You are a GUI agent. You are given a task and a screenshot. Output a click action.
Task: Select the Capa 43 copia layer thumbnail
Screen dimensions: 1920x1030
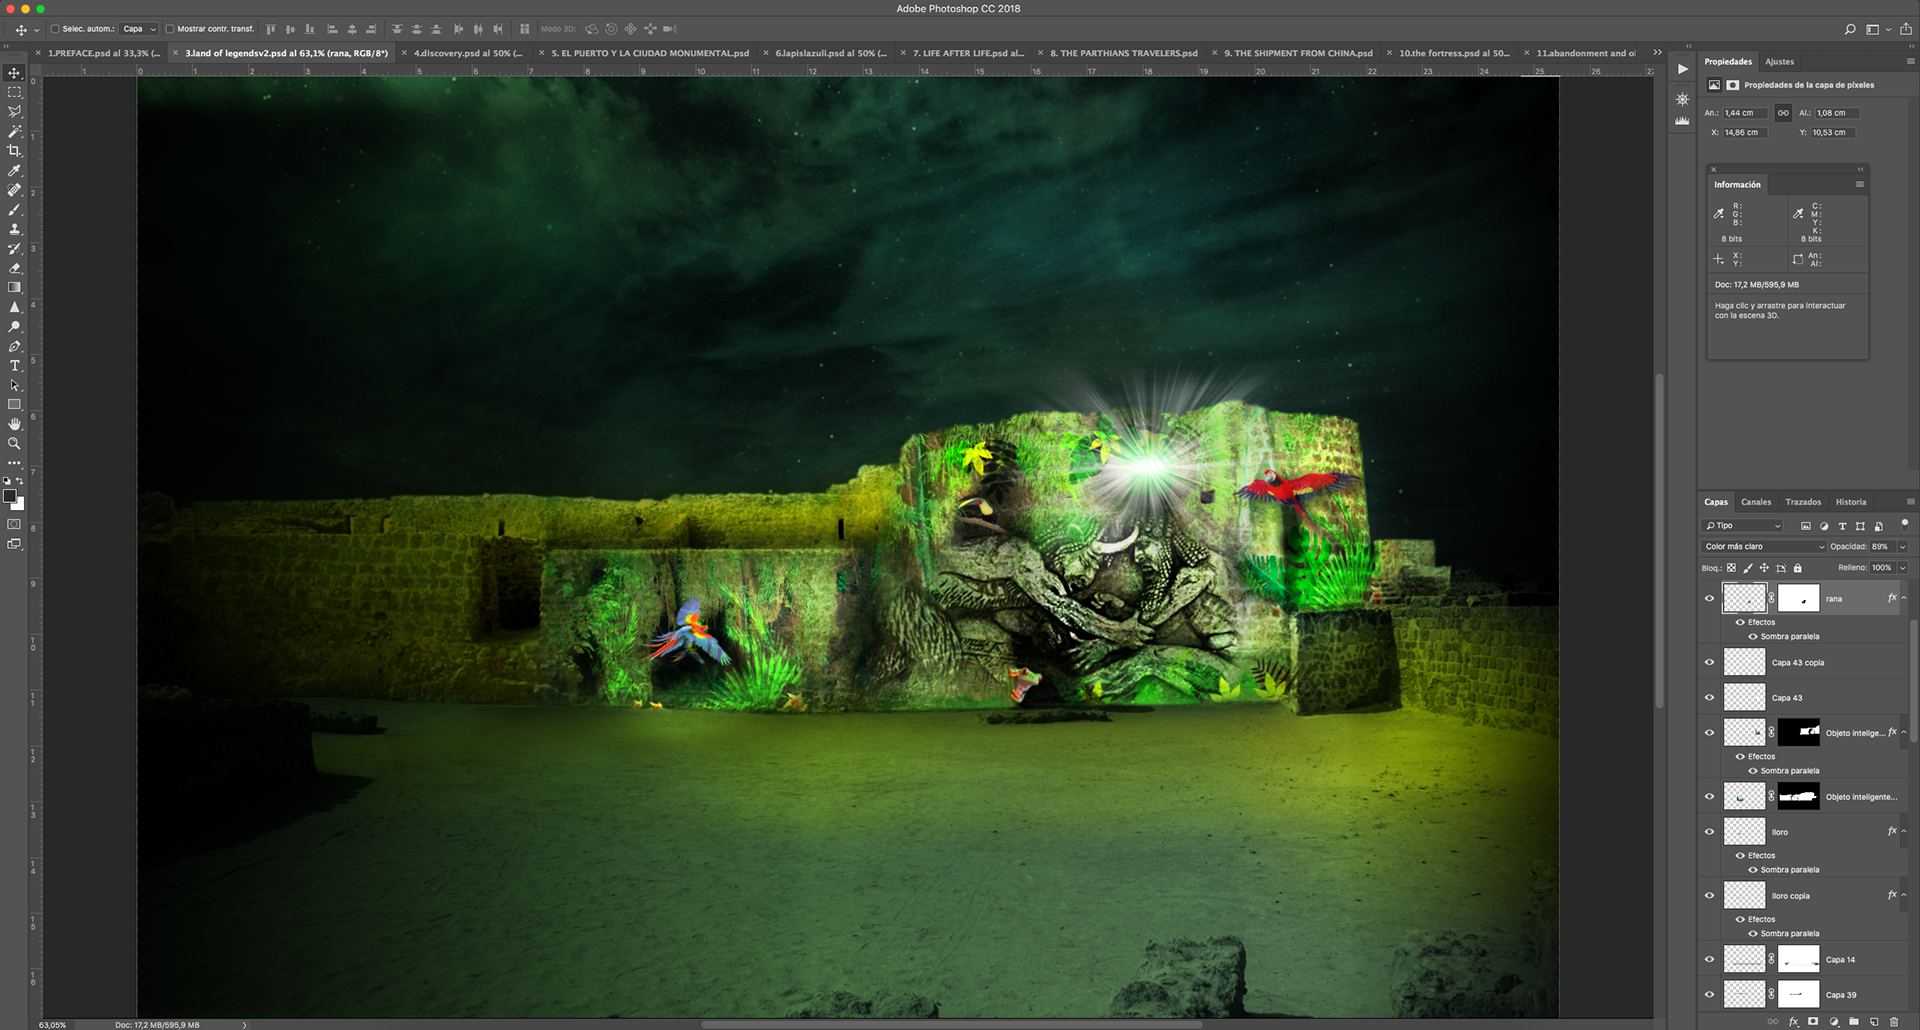click(x=1744, y=662)
